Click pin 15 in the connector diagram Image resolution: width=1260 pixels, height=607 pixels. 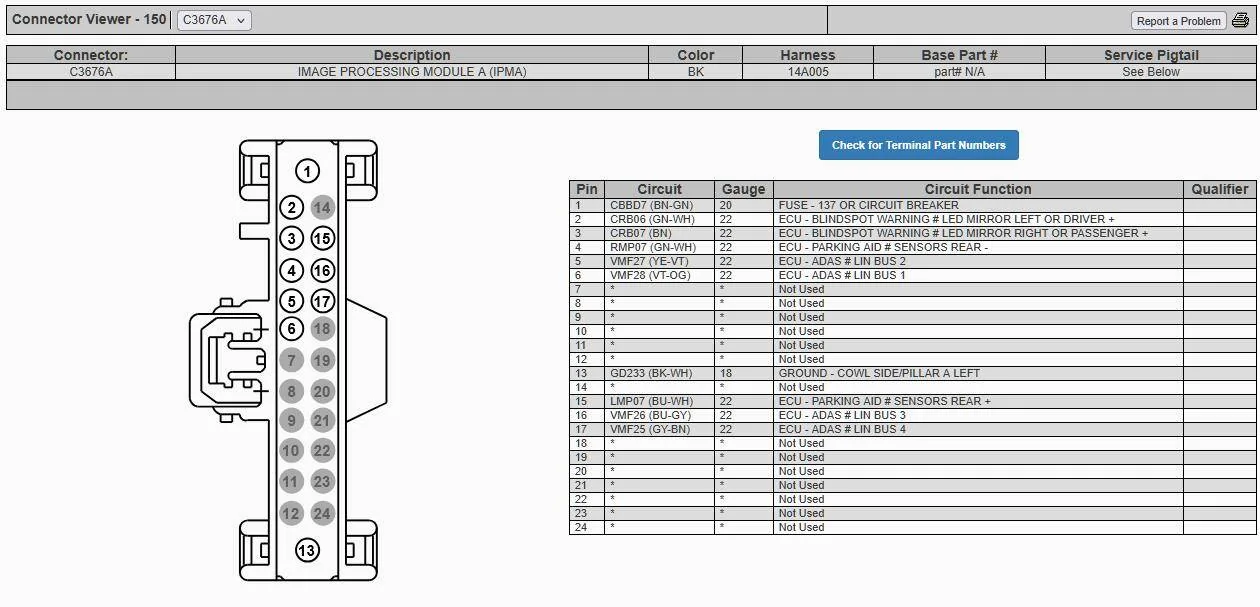[x=321, y=238]
